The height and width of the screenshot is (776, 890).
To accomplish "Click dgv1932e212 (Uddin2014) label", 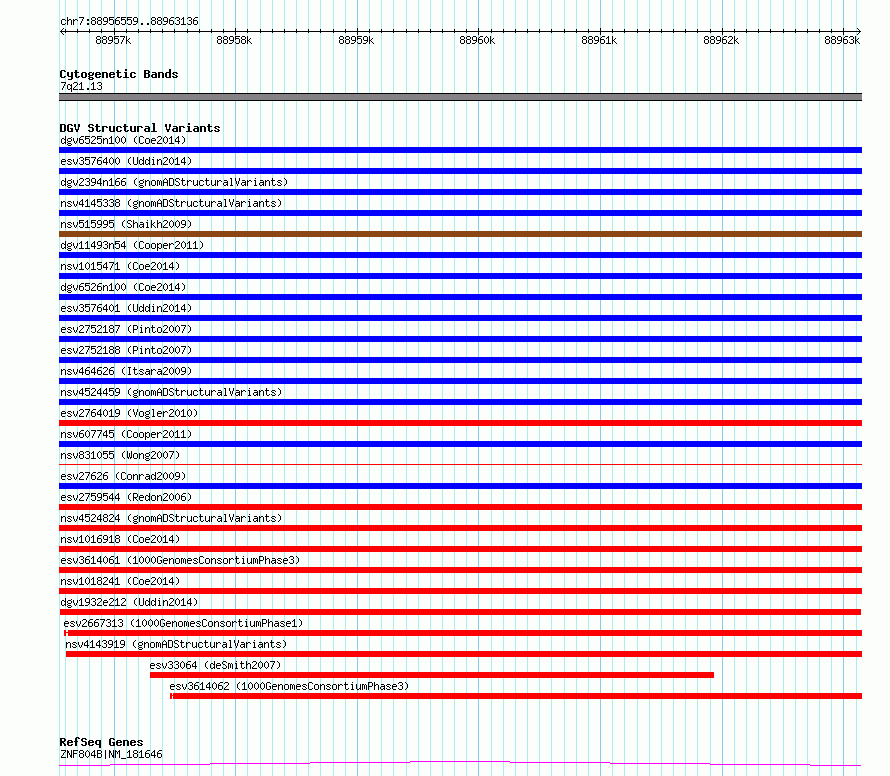I will (x=129, y=602).
